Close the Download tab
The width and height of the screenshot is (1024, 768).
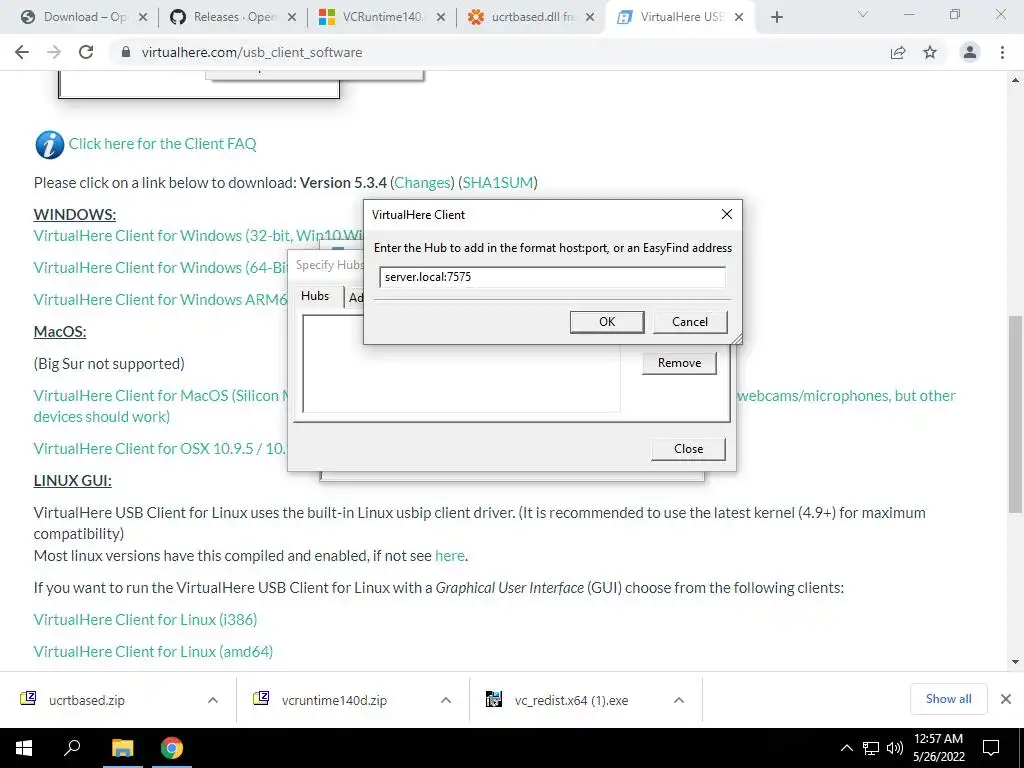pyautogui.click(x=143, y=18)
